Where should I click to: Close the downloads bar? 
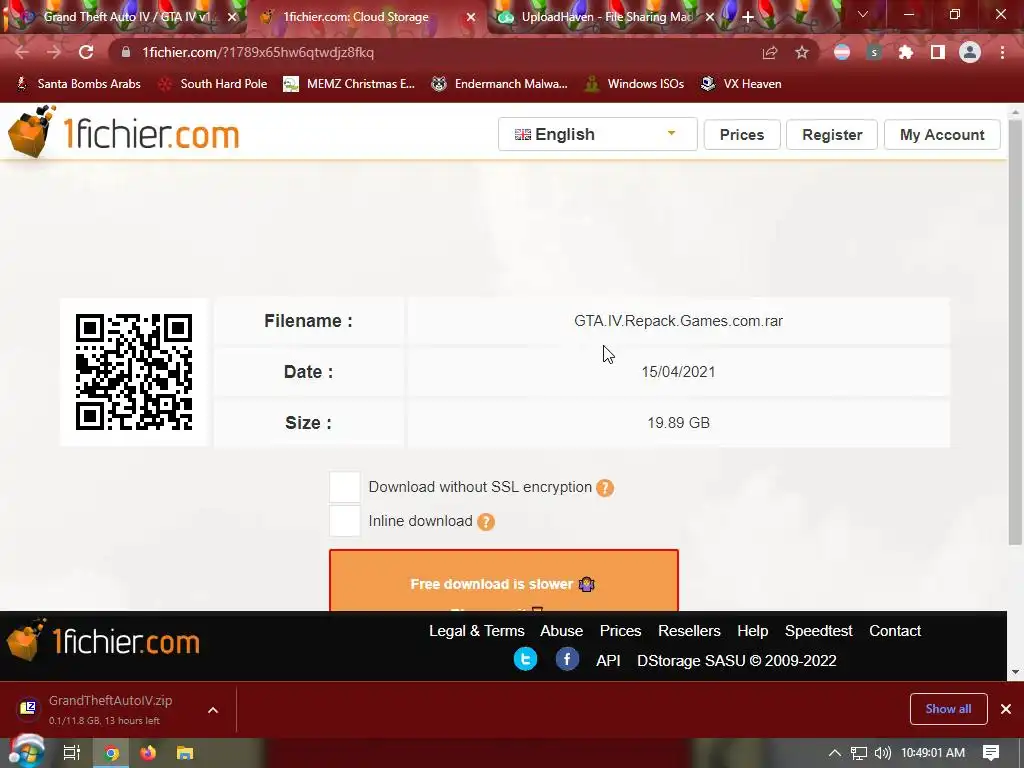(x=1006, y=709)
